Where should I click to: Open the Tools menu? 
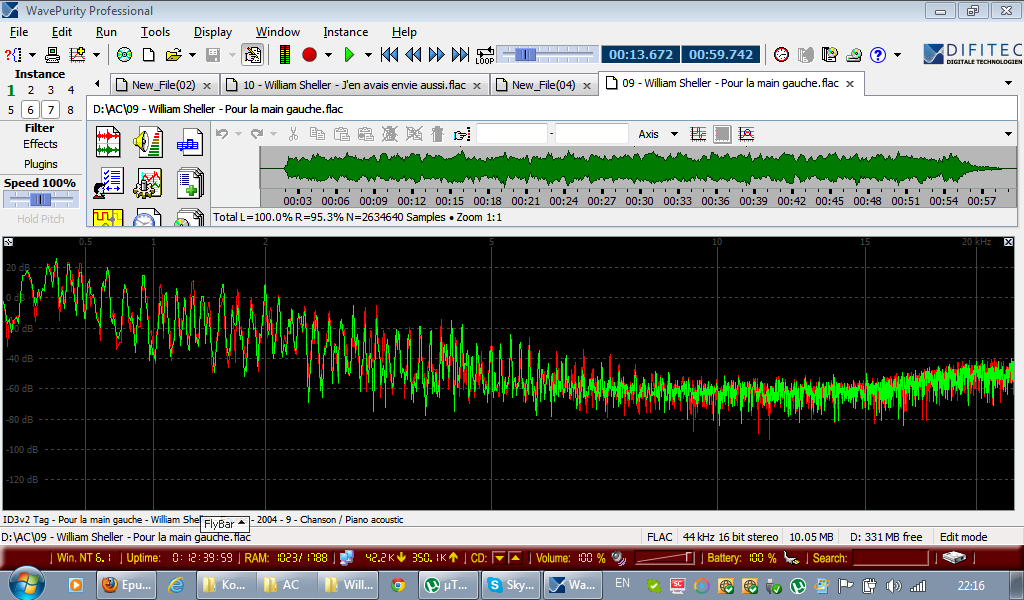[155, 32]
